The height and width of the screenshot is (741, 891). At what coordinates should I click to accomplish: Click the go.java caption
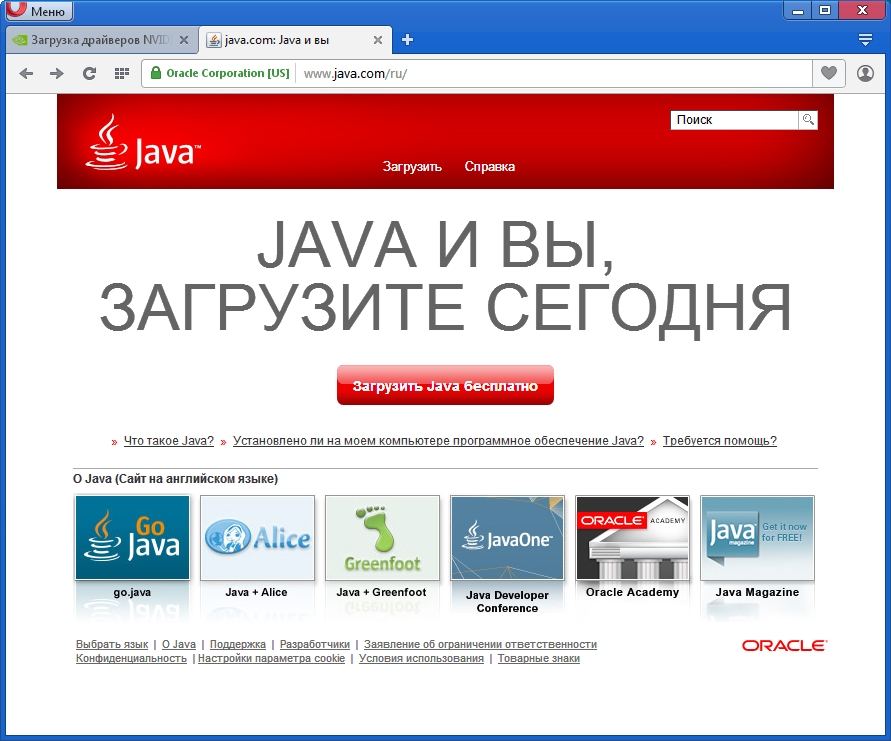[132, 592]
